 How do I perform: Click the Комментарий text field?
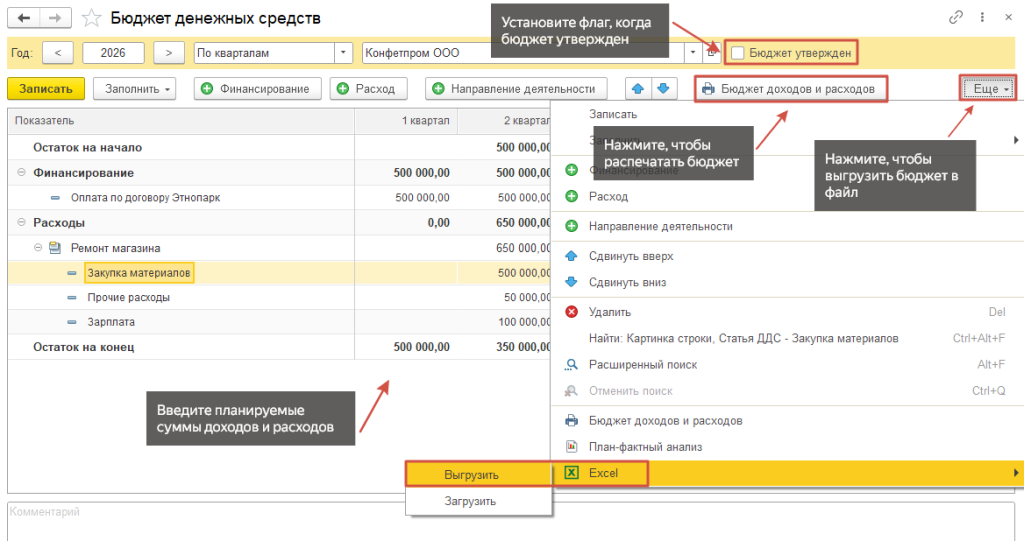[x=511, y=521]
